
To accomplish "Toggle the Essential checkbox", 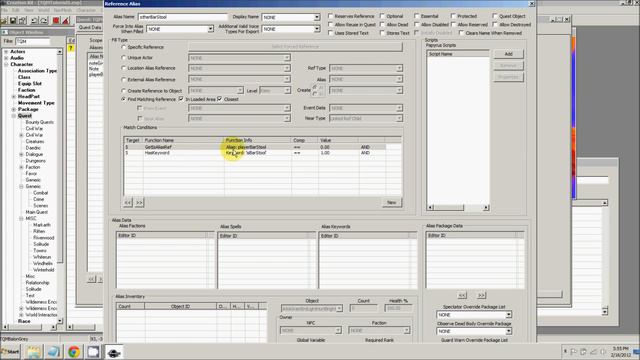I will tap(416, 16).
